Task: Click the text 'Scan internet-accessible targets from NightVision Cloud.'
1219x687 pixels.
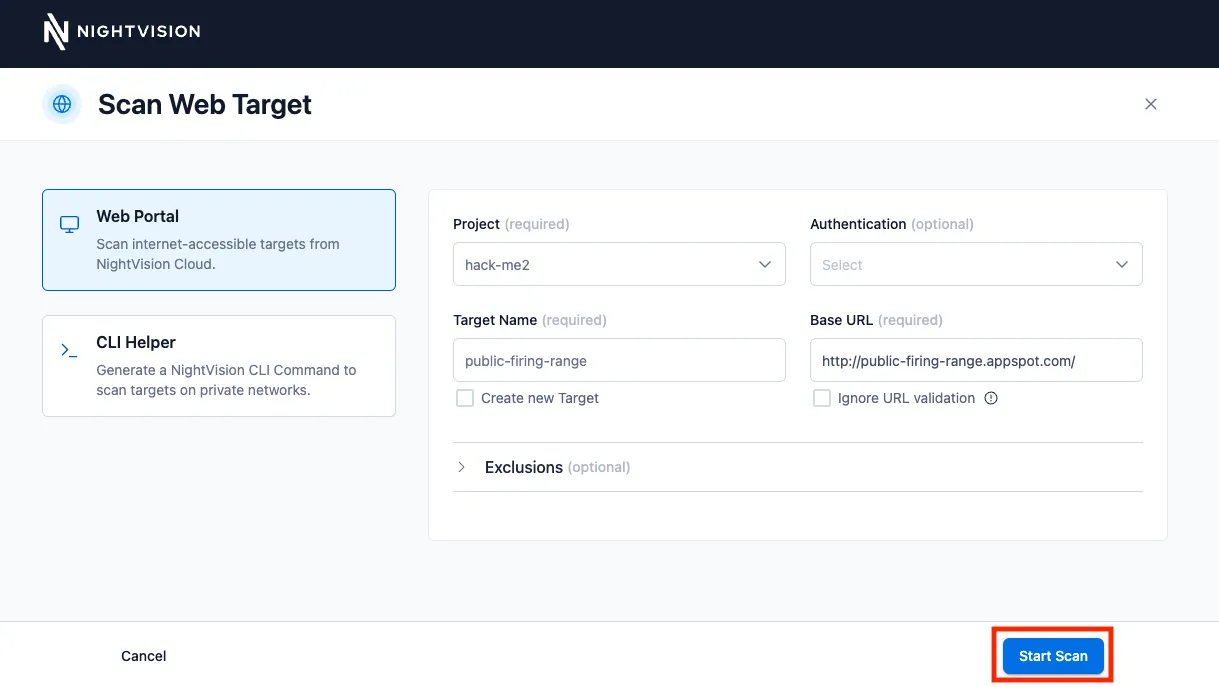Action: (x=218, y=254)
